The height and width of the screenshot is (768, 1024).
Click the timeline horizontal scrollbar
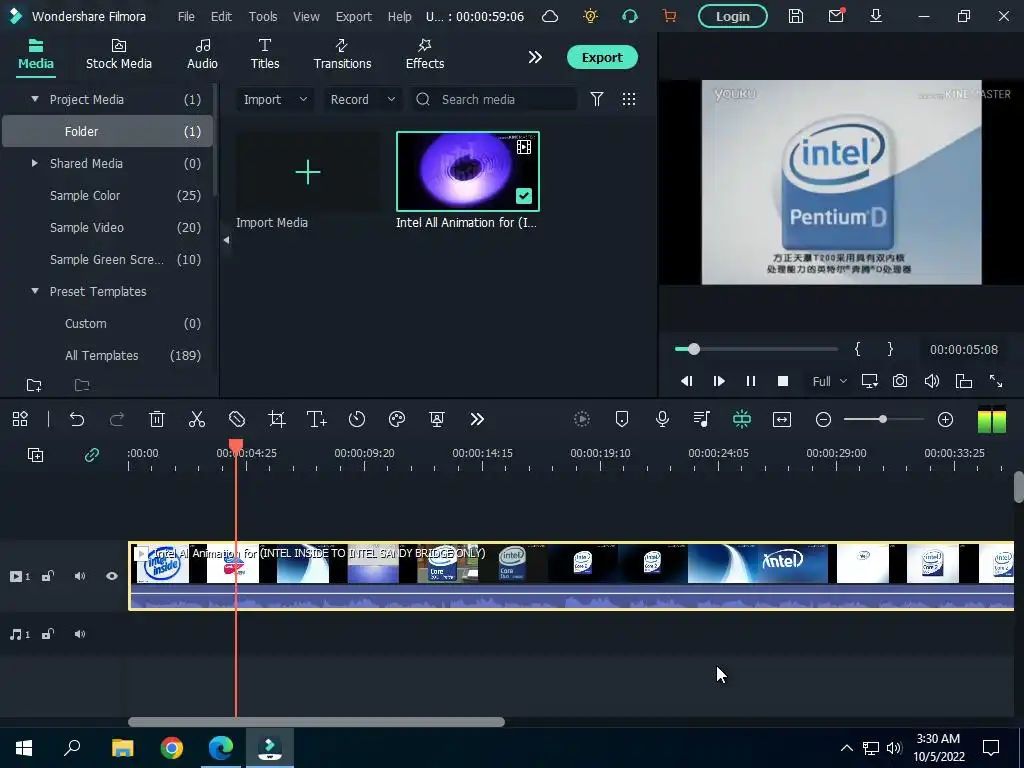316,722
